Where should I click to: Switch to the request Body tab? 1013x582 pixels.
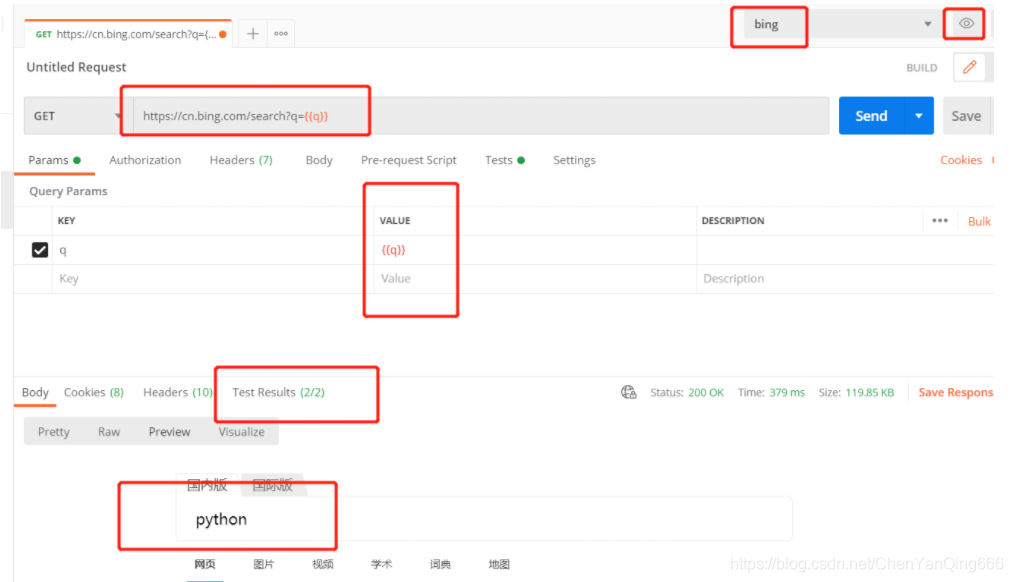tap(319, 160)
